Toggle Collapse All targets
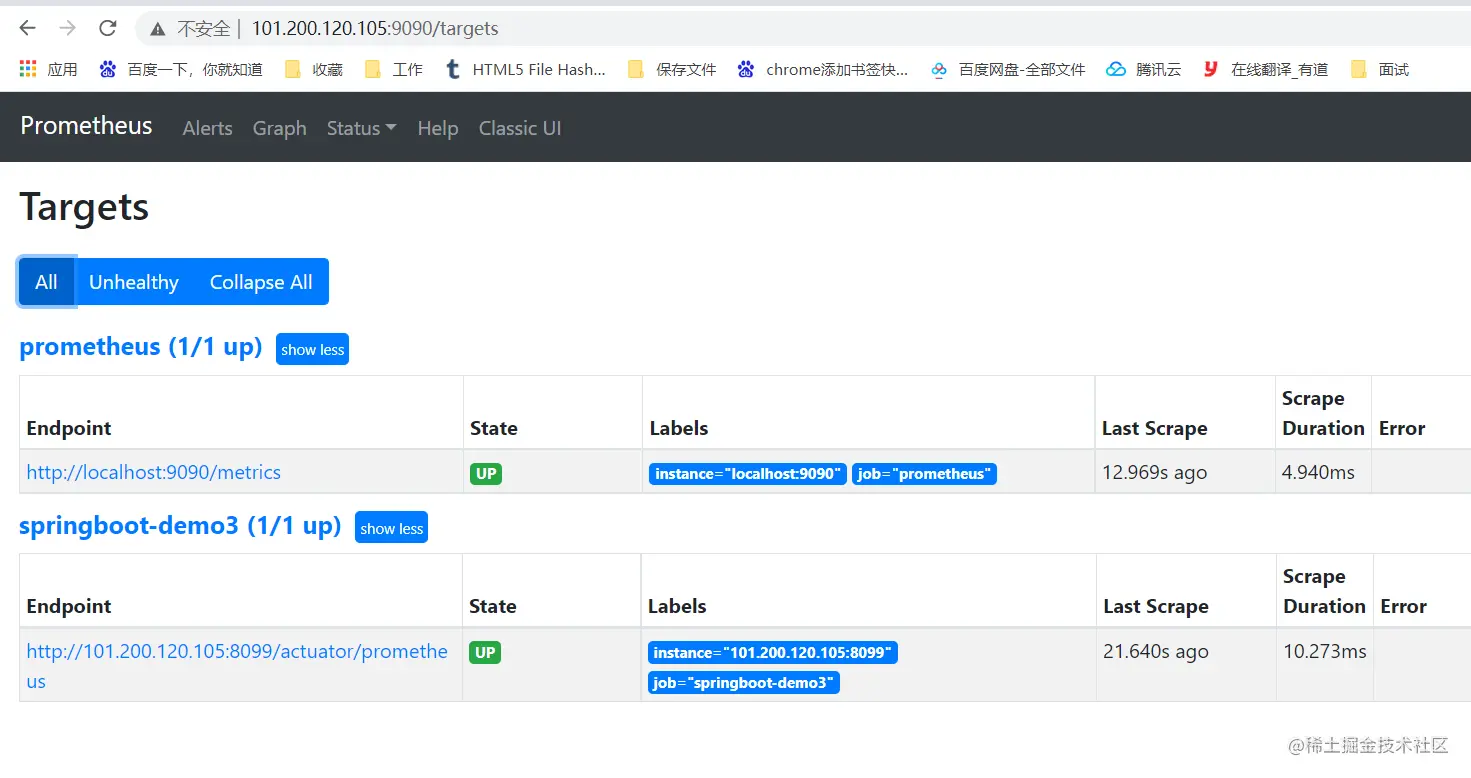1471x778 pixels. pyautogui.click(x=261, y=282)
